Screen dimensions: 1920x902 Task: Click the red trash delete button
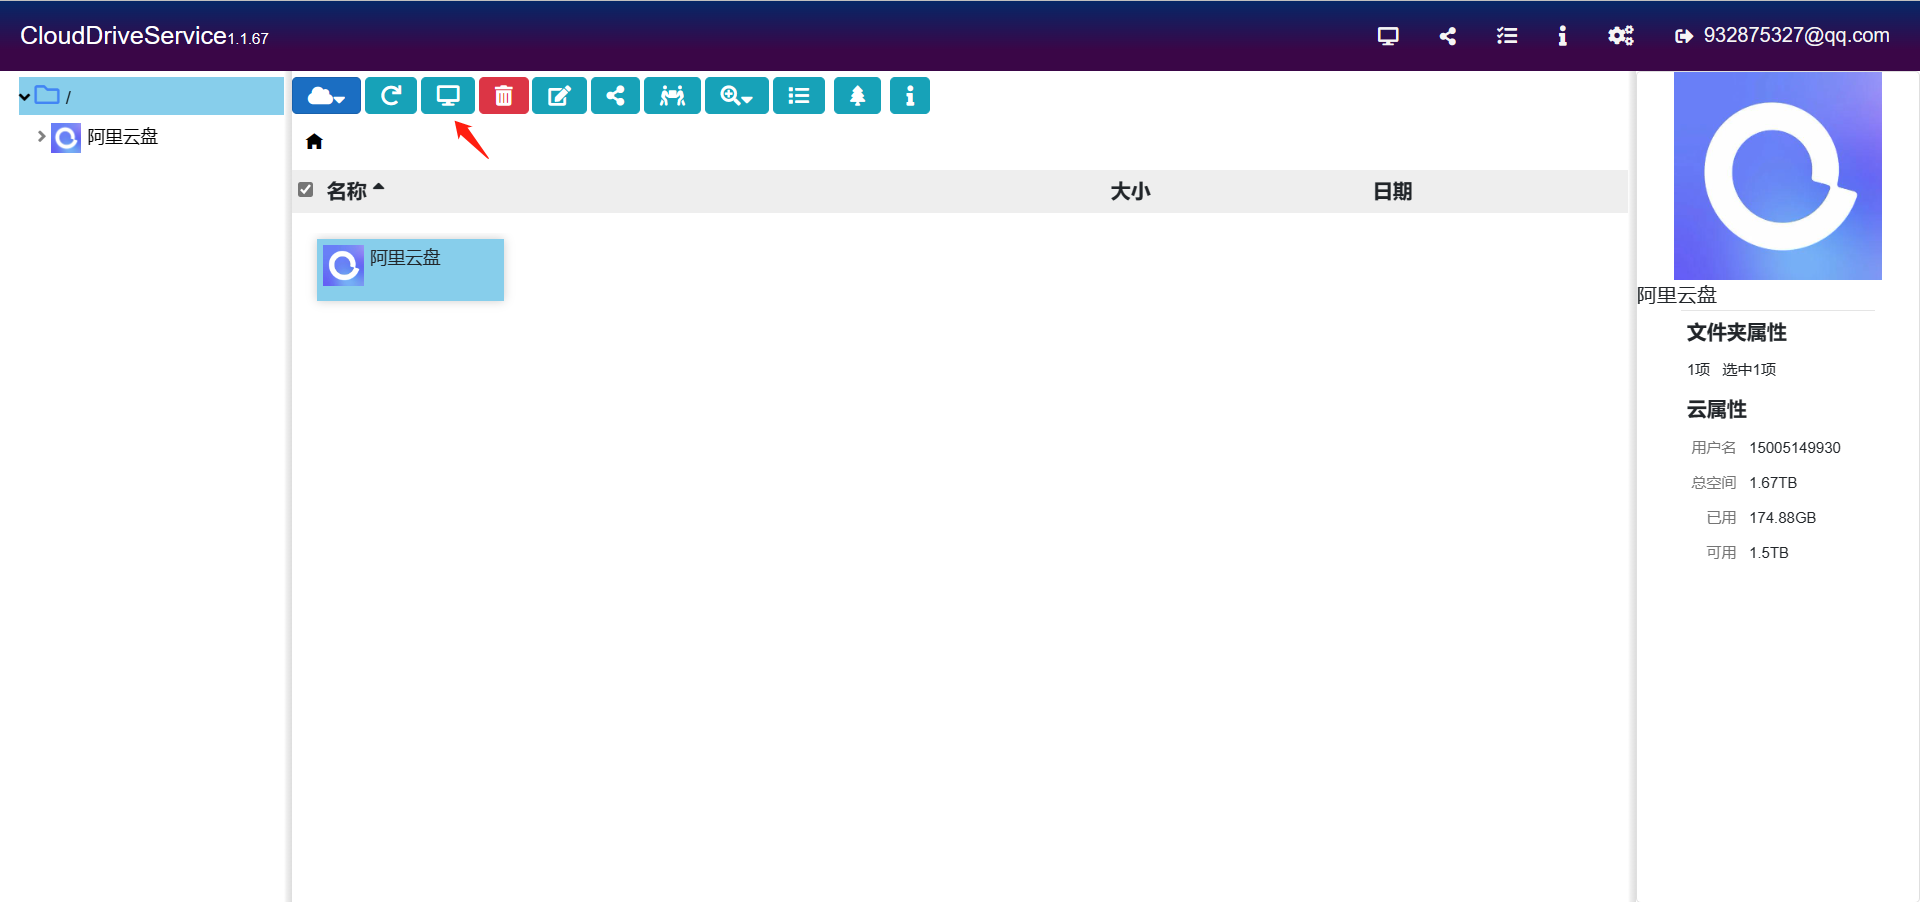504,96
